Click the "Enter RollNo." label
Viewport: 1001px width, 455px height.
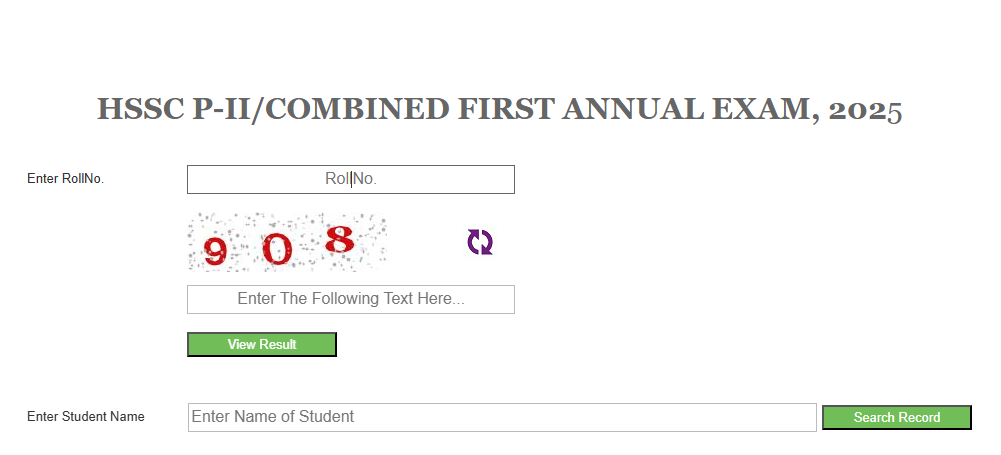pyautogui.click(x=66, y=179)
